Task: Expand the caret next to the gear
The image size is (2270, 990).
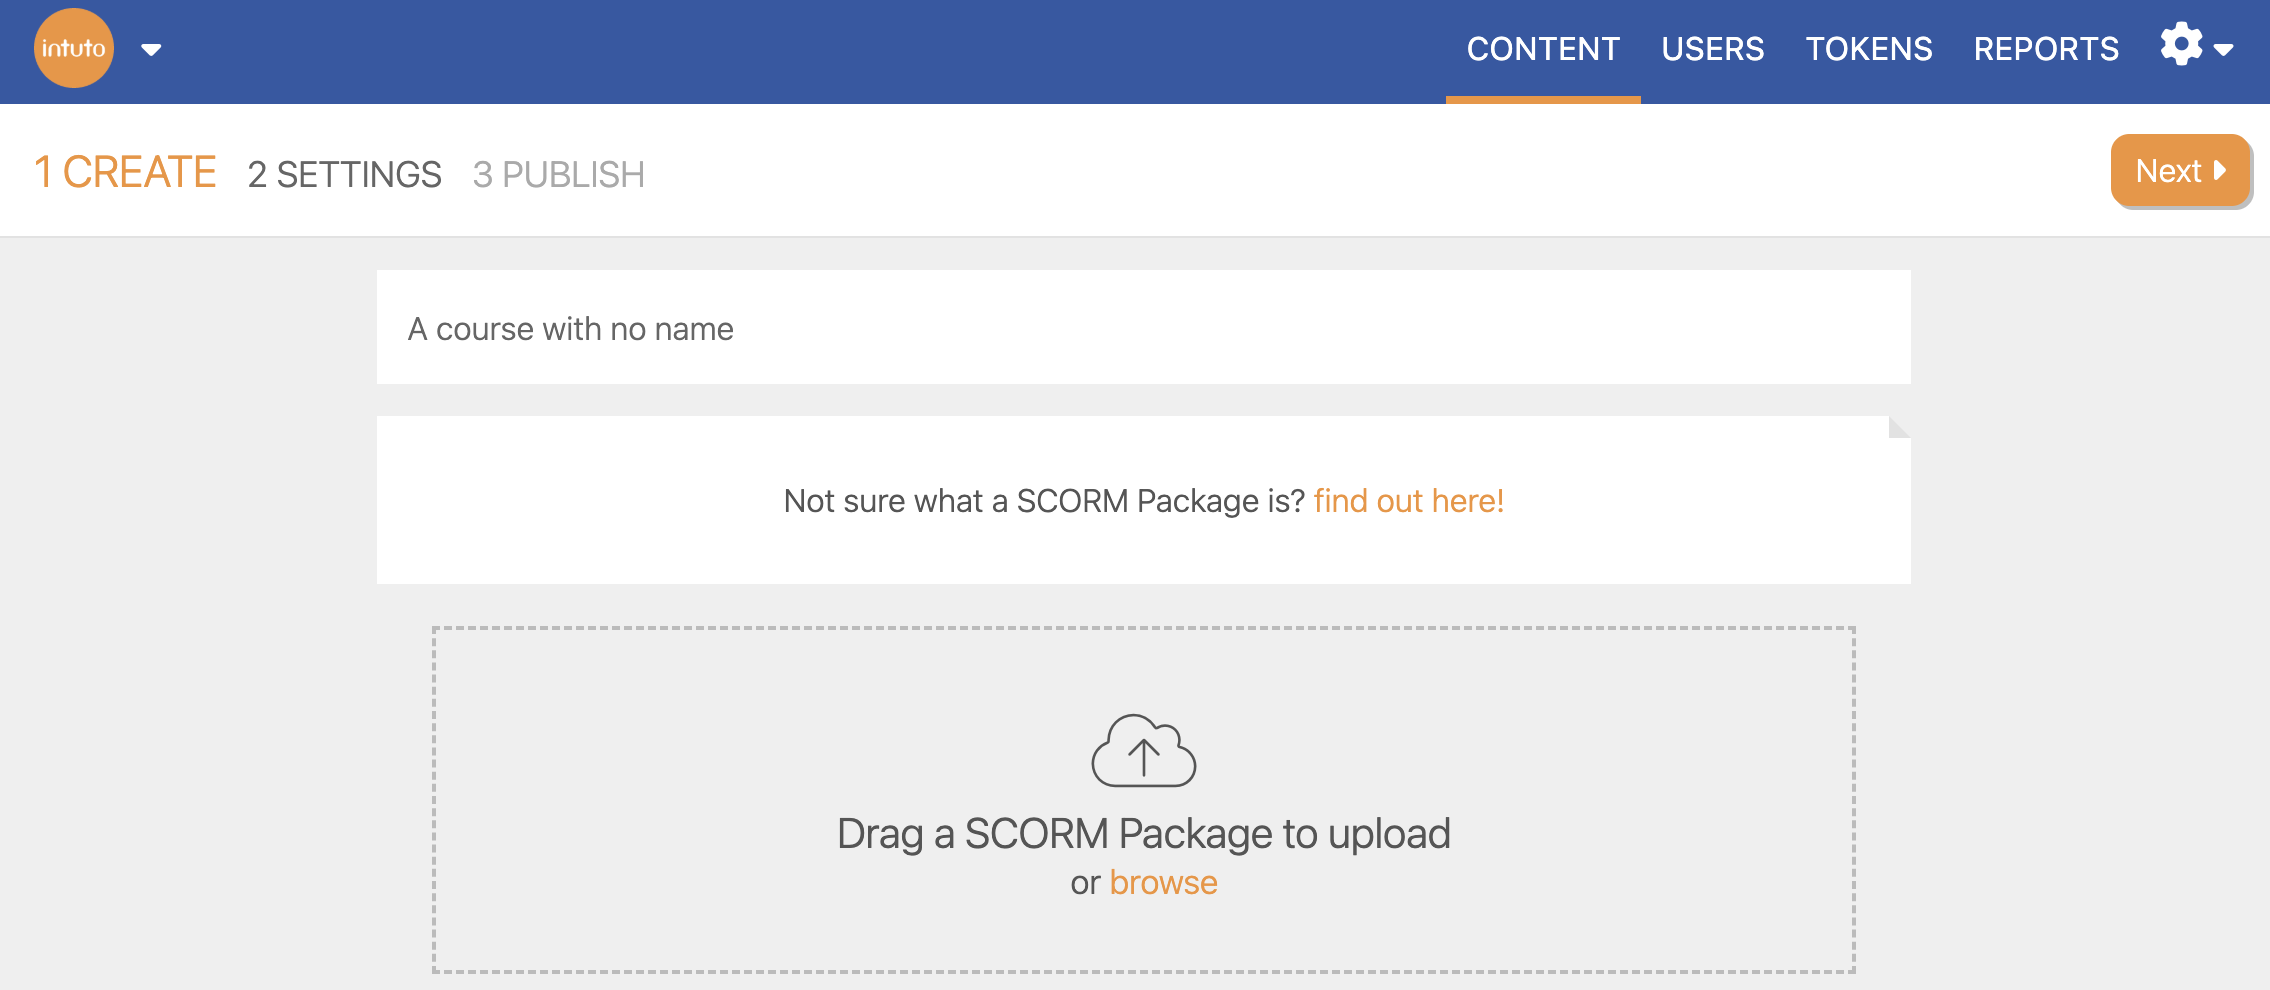Action: [x=2224, y=50]
